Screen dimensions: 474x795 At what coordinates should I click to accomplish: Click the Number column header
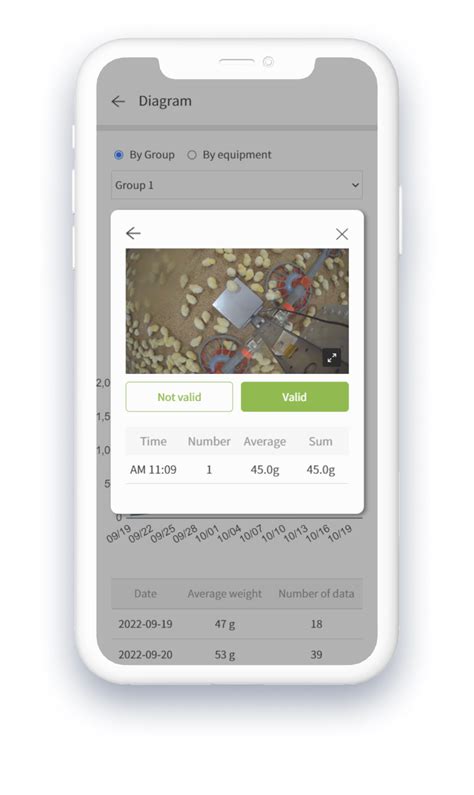[209, 442]
